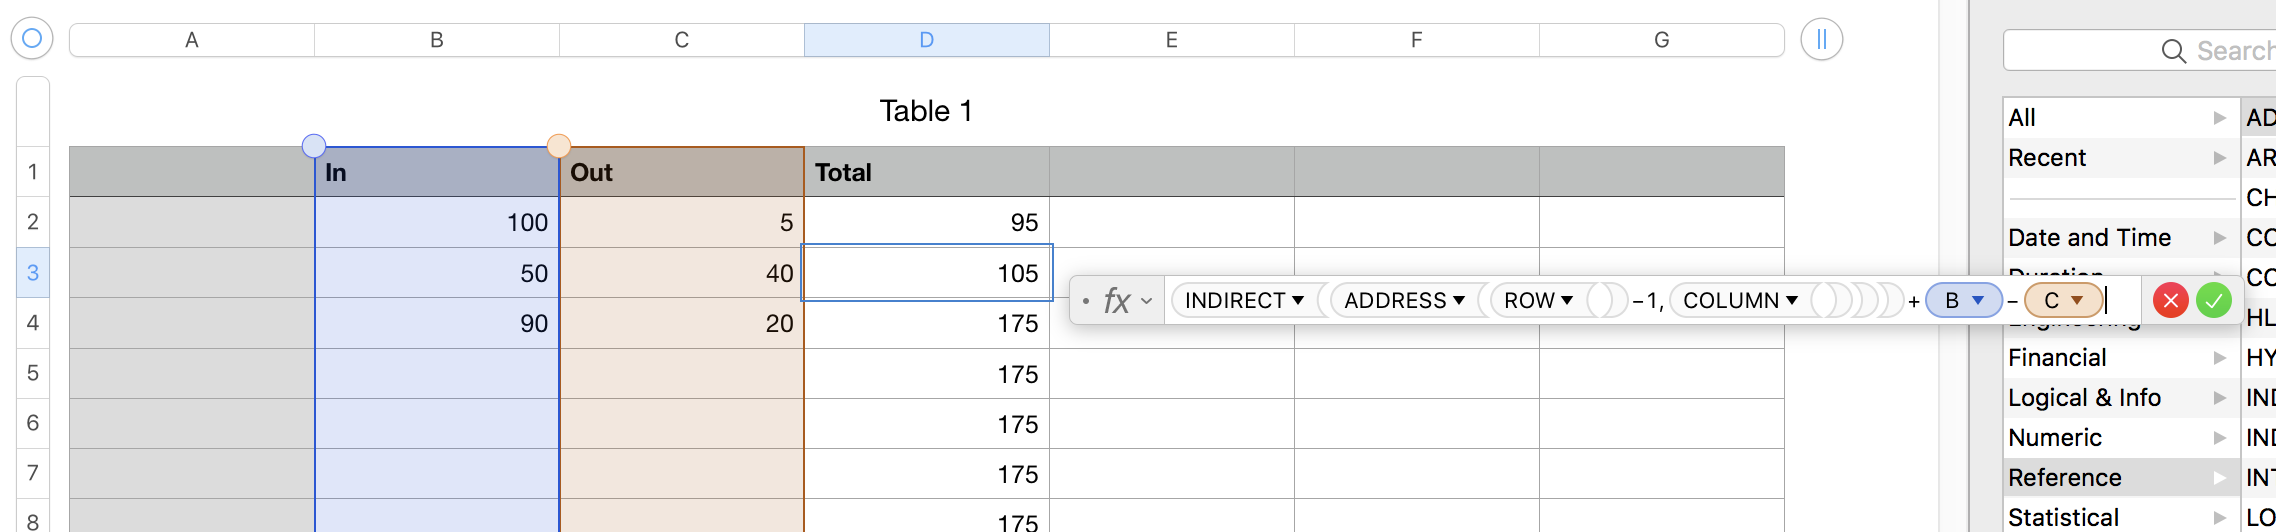Select the cell containing 100

(x=437, y=222)
